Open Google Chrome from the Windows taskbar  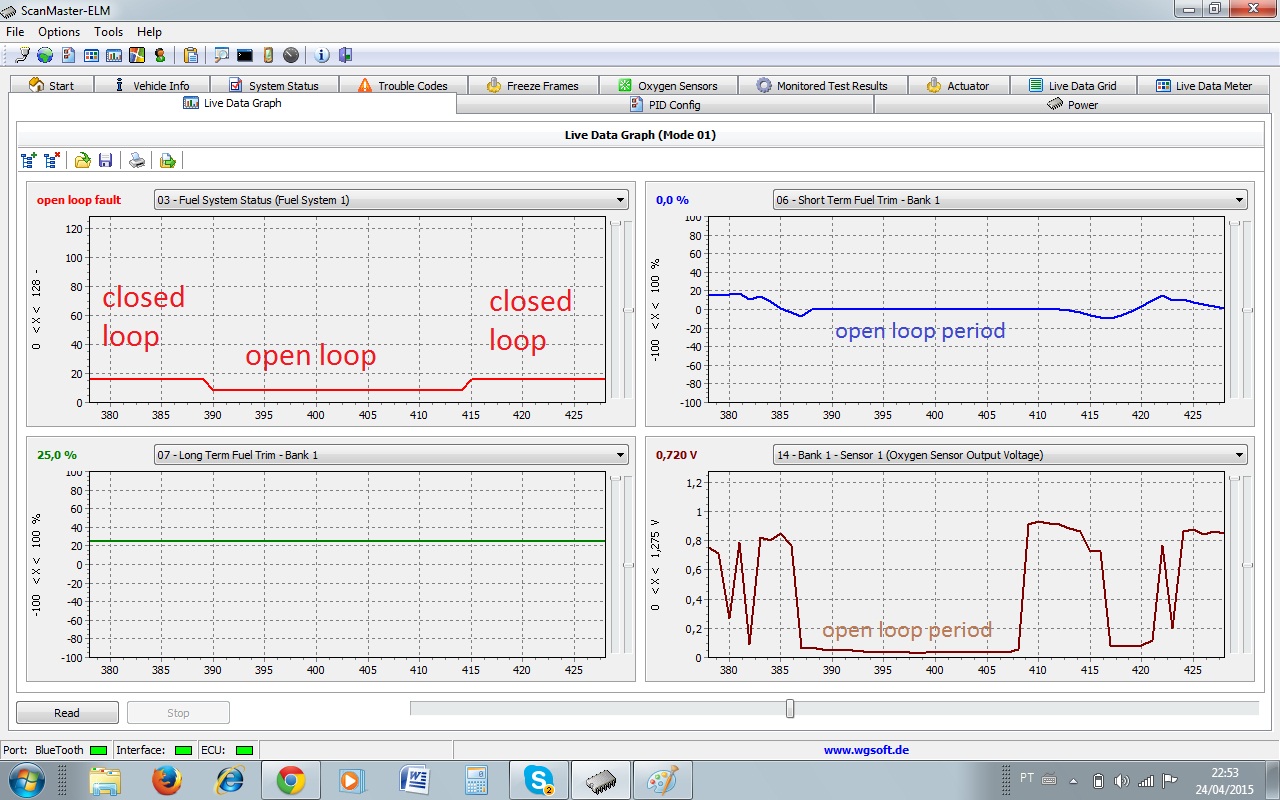pos(290,779)
